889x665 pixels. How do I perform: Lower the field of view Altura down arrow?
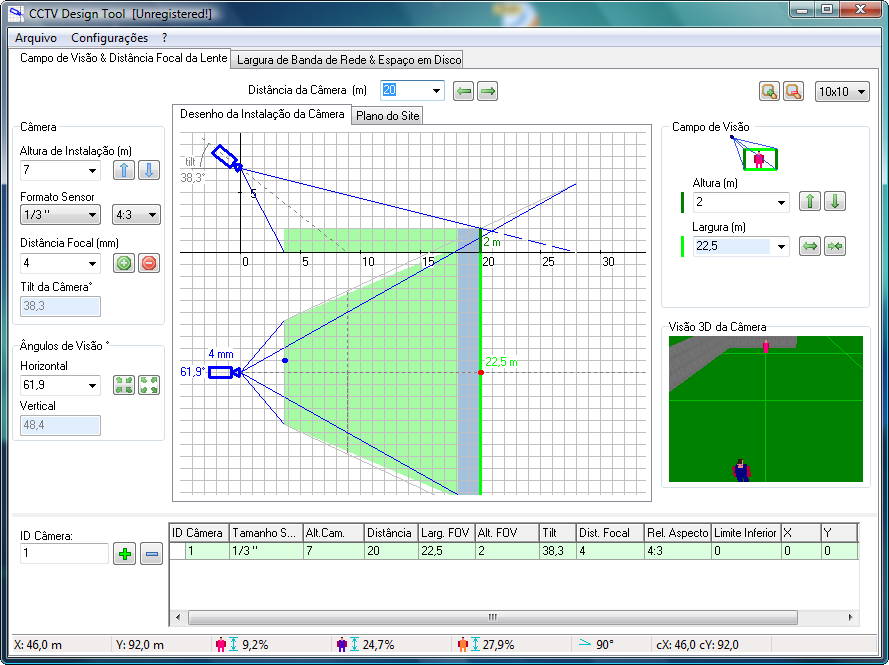pyautogui.click(x=835, y=202)
